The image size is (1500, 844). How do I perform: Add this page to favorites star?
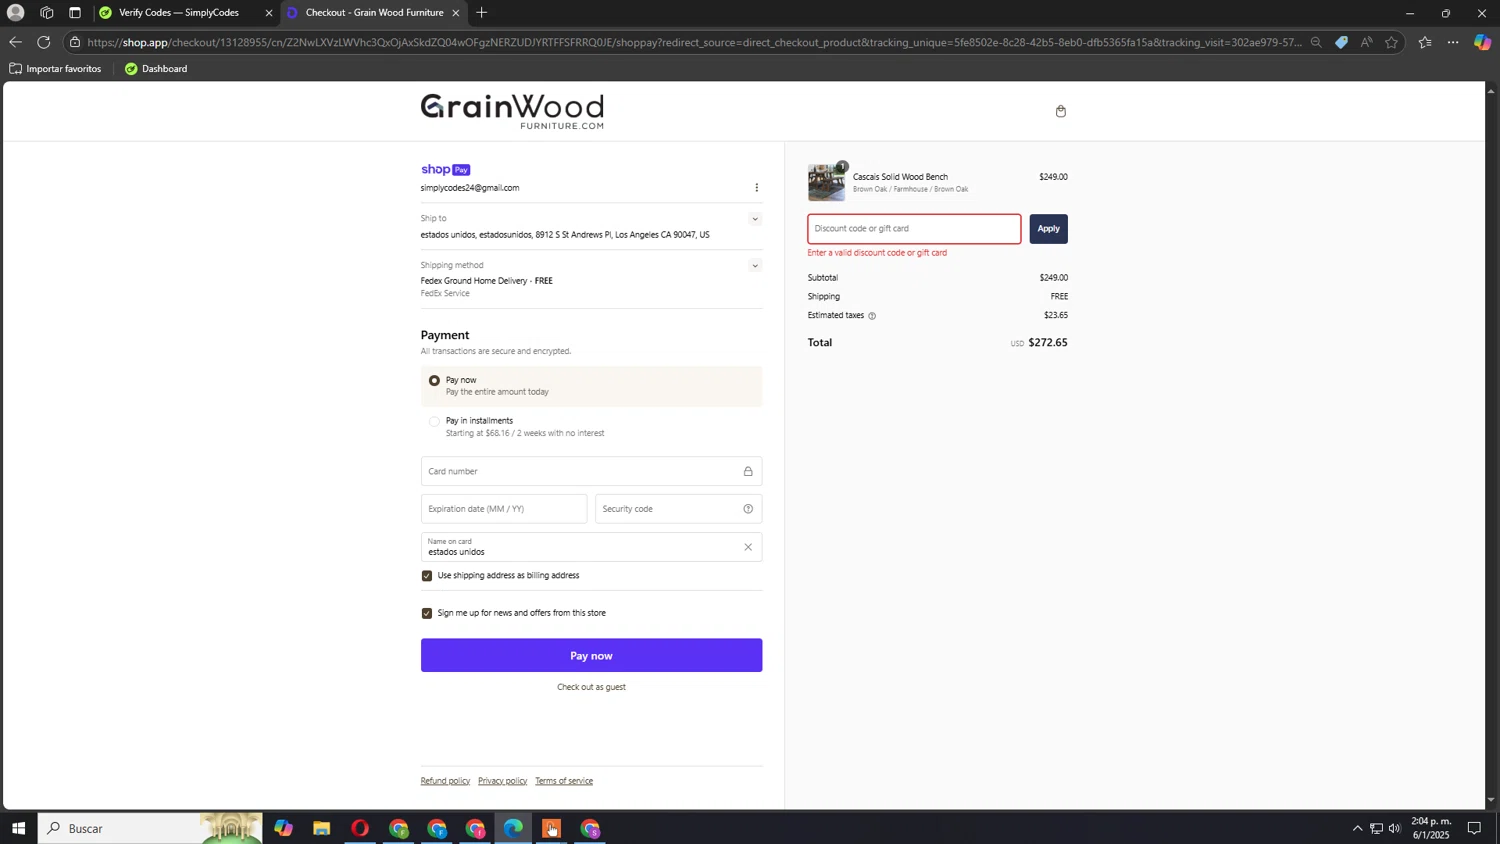(x=1391, y=42)
